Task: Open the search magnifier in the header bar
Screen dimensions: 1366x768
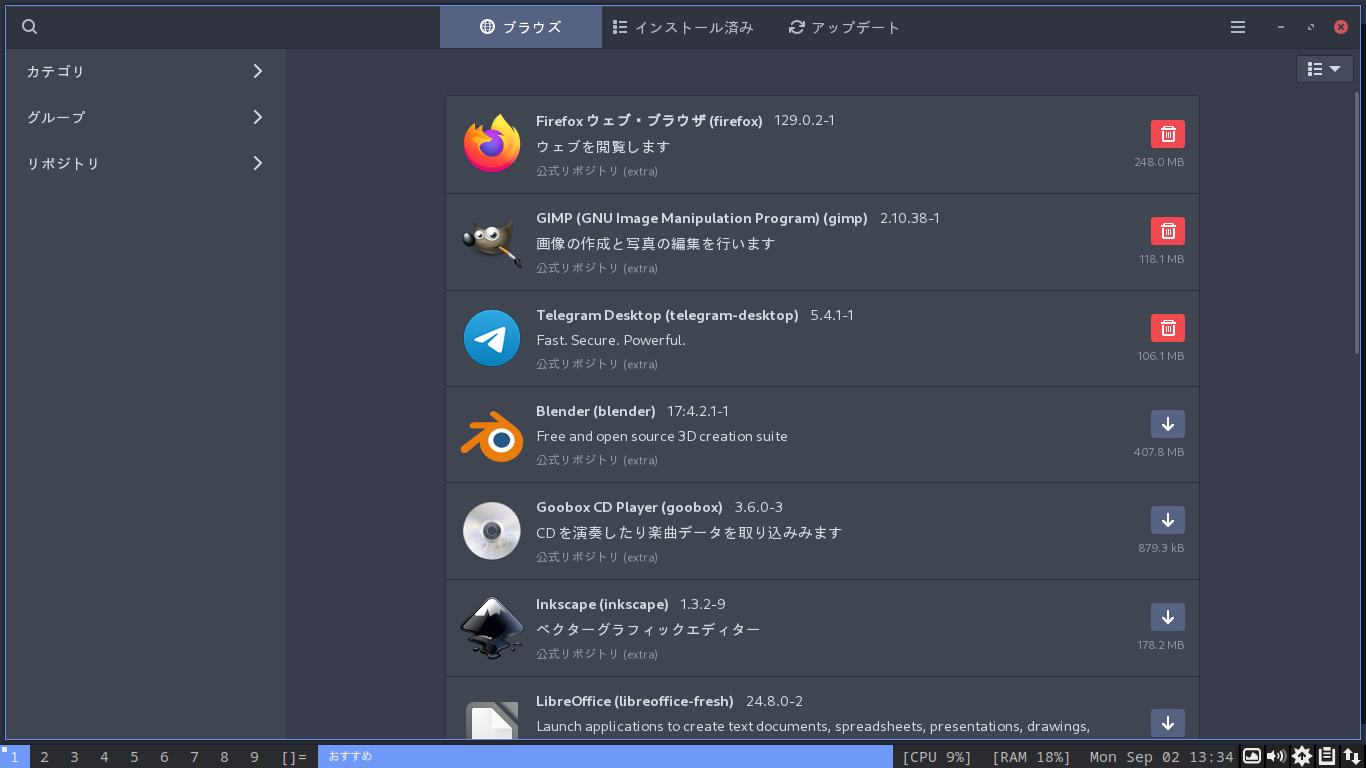Action: click(x=30, y=27)
